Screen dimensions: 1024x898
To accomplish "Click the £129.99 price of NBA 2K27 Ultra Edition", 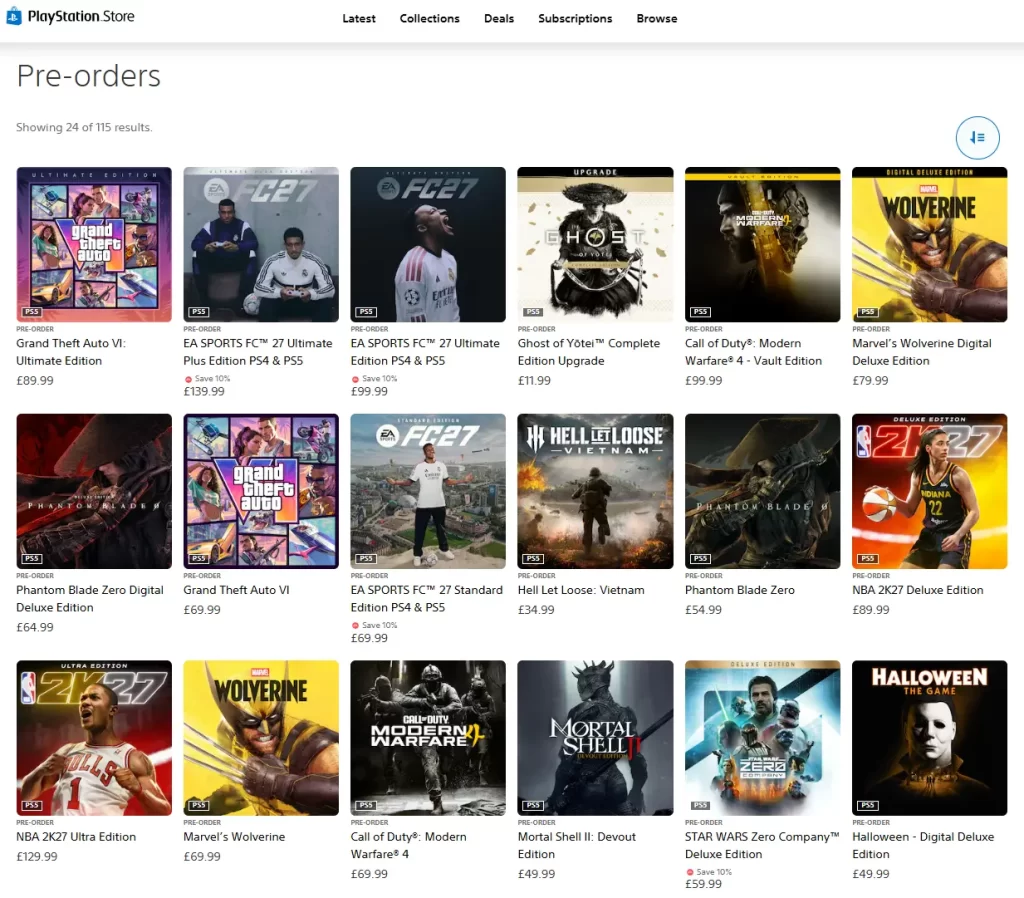I will click(x=37, y=856).
